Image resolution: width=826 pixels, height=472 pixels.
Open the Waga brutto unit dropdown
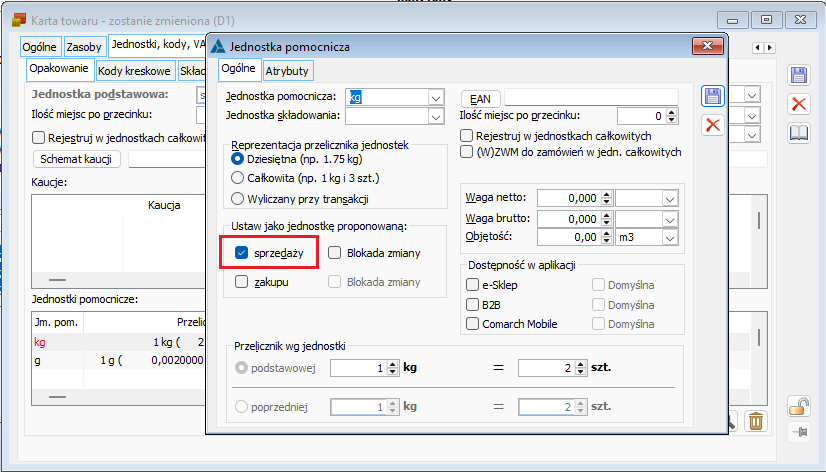670,219
